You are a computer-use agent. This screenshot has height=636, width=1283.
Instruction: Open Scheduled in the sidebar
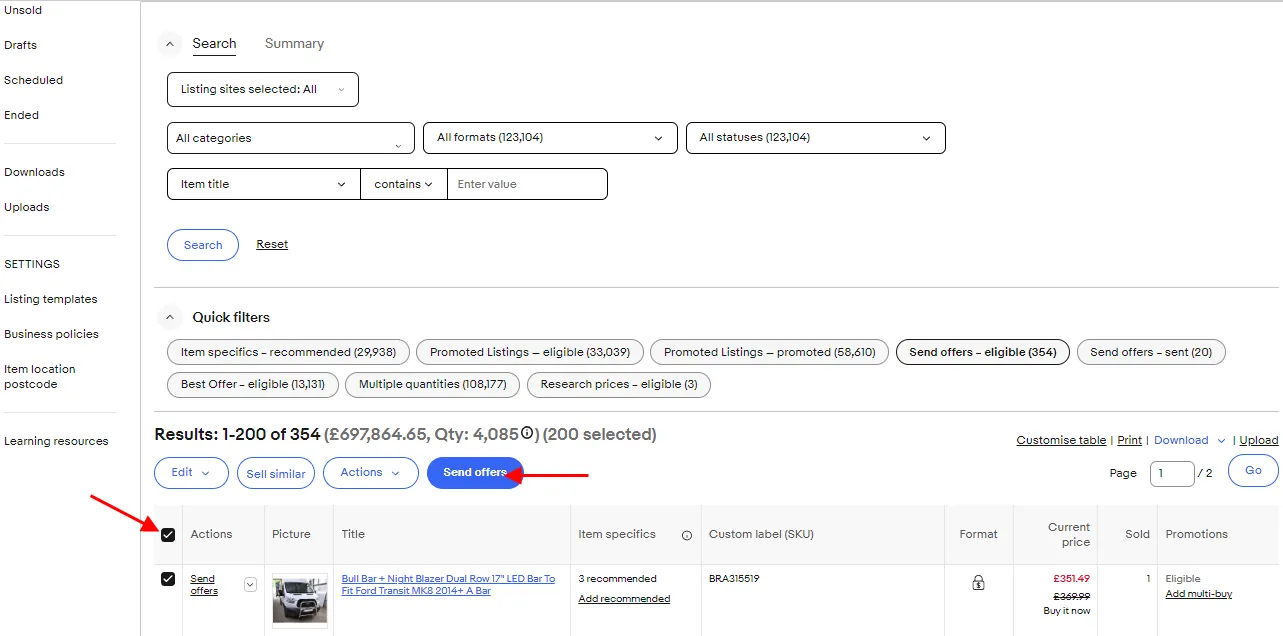(x=34, y=80)
